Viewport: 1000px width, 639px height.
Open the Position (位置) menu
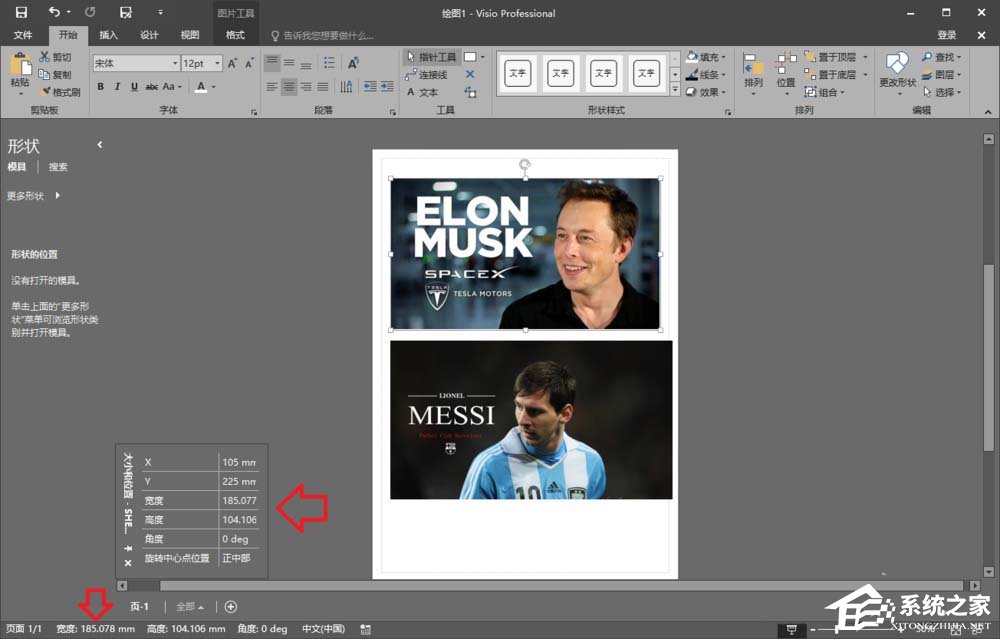pos(786,74)
